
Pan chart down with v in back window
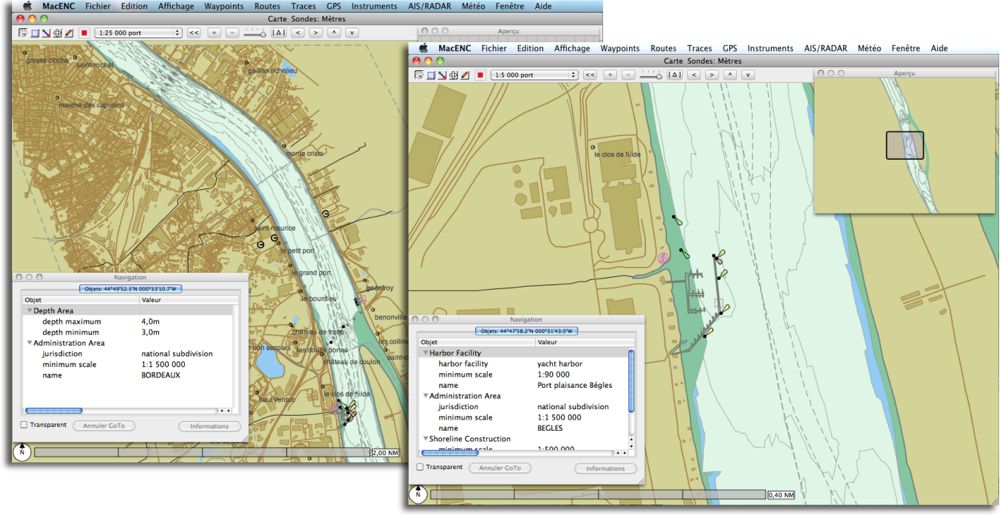[351, 33]
